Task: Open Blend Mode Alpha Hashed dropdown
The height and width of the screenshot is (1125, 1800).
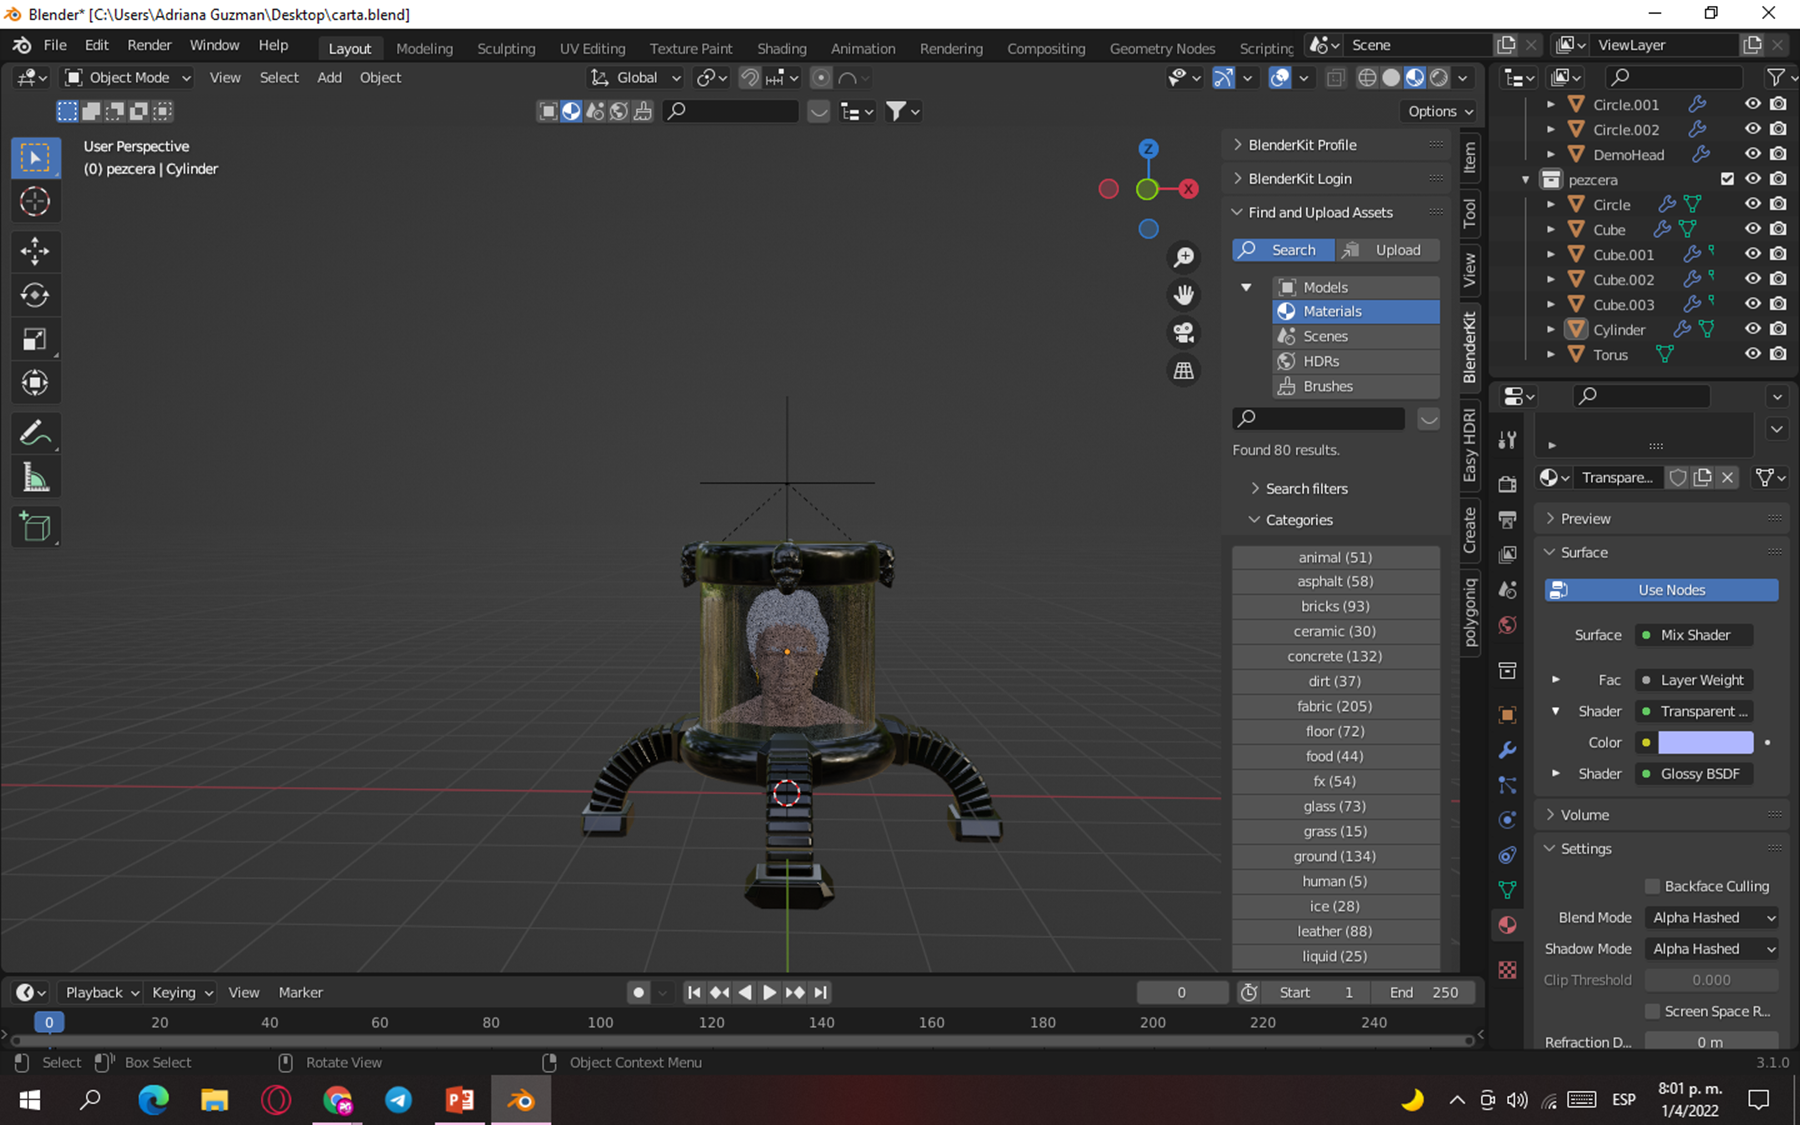Action: (x=1712, y=917)
